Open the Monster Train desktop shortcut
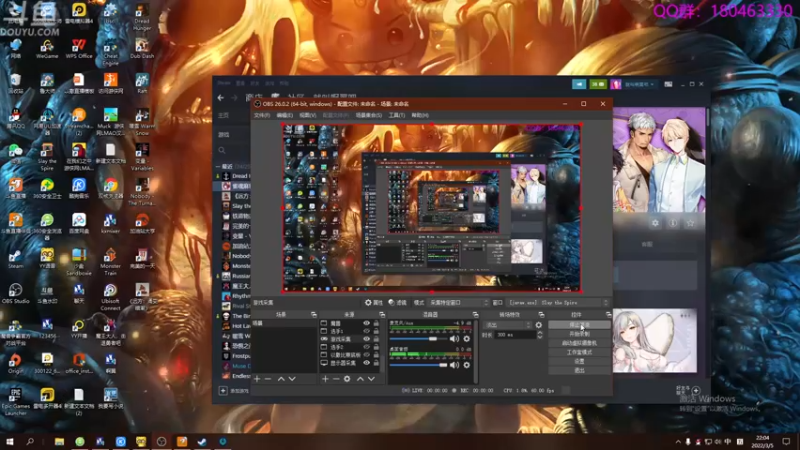 [110, 262]
